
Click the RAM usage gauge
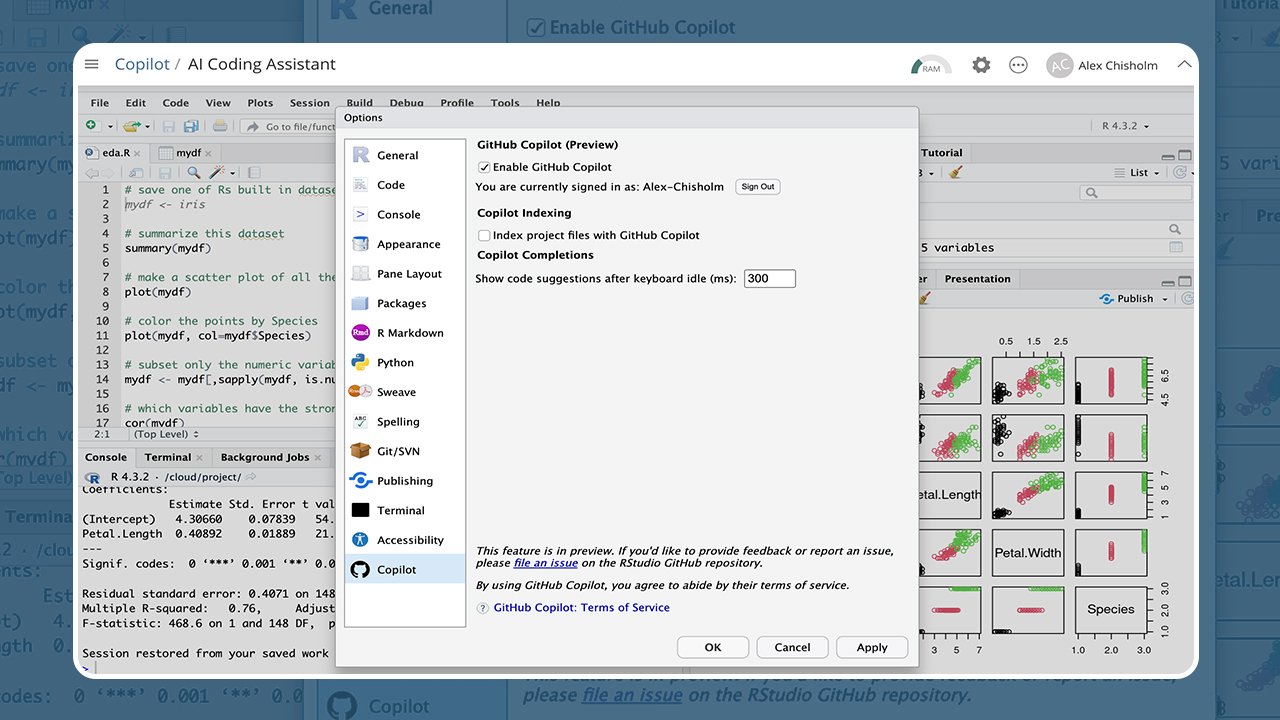click(930, 65)
